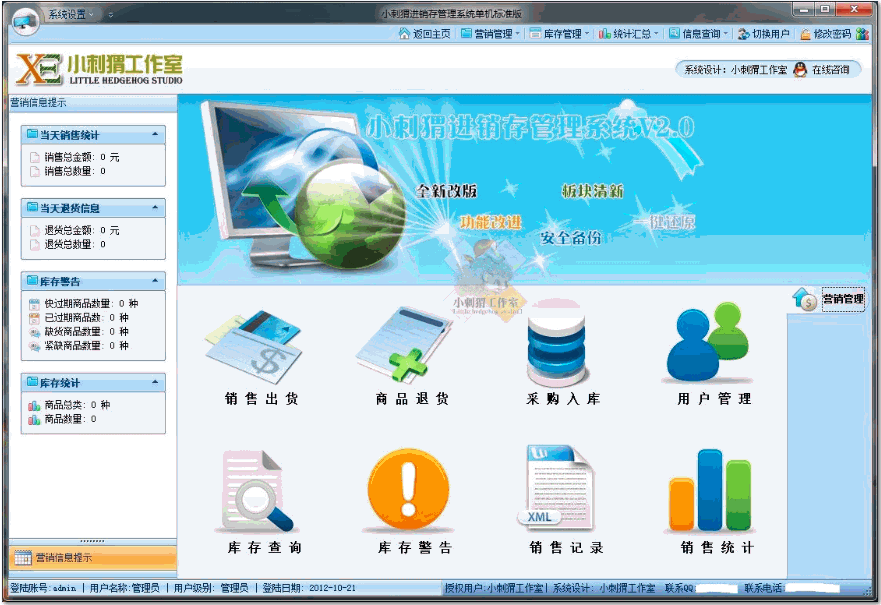Open the 库存管理 toolbar menu

click(558, 34)
